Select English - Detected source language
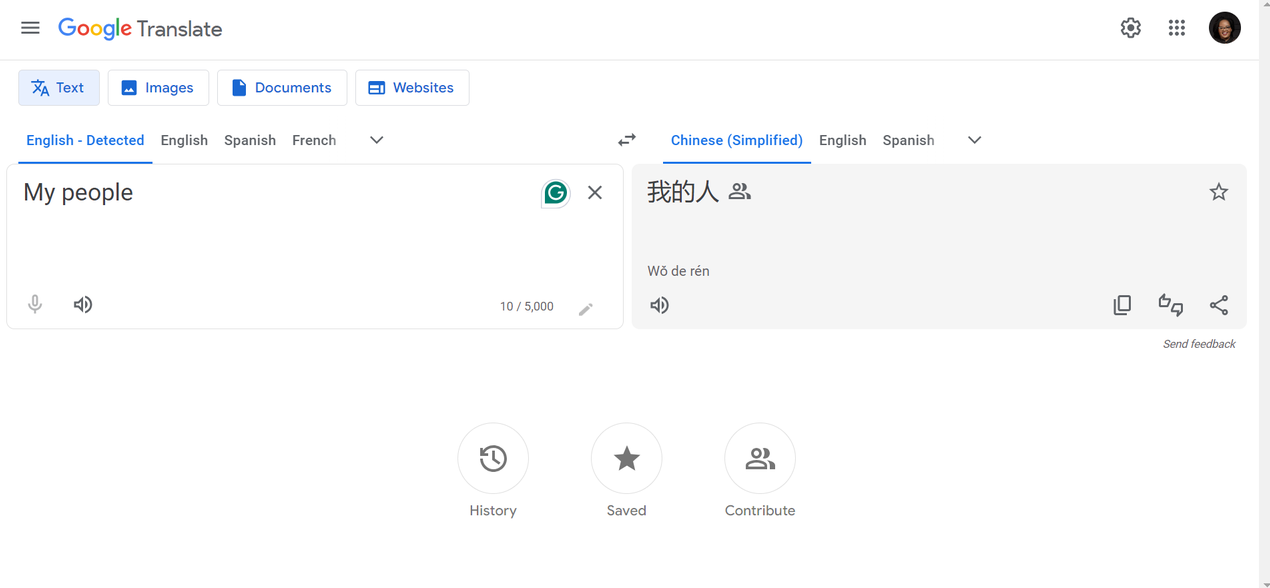The height and width of the screenshot is (588, 1270). click(85, 141)
